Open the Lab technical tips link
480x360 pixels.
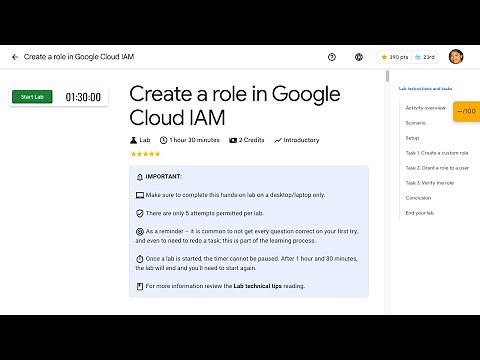[x=257, y=286]
